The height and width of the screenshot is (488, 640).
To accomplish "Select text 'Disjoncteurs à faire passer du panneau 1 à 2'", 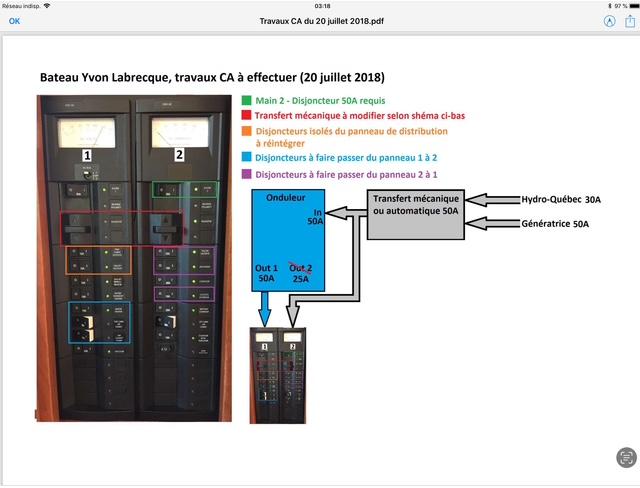I will coord(346,158).
